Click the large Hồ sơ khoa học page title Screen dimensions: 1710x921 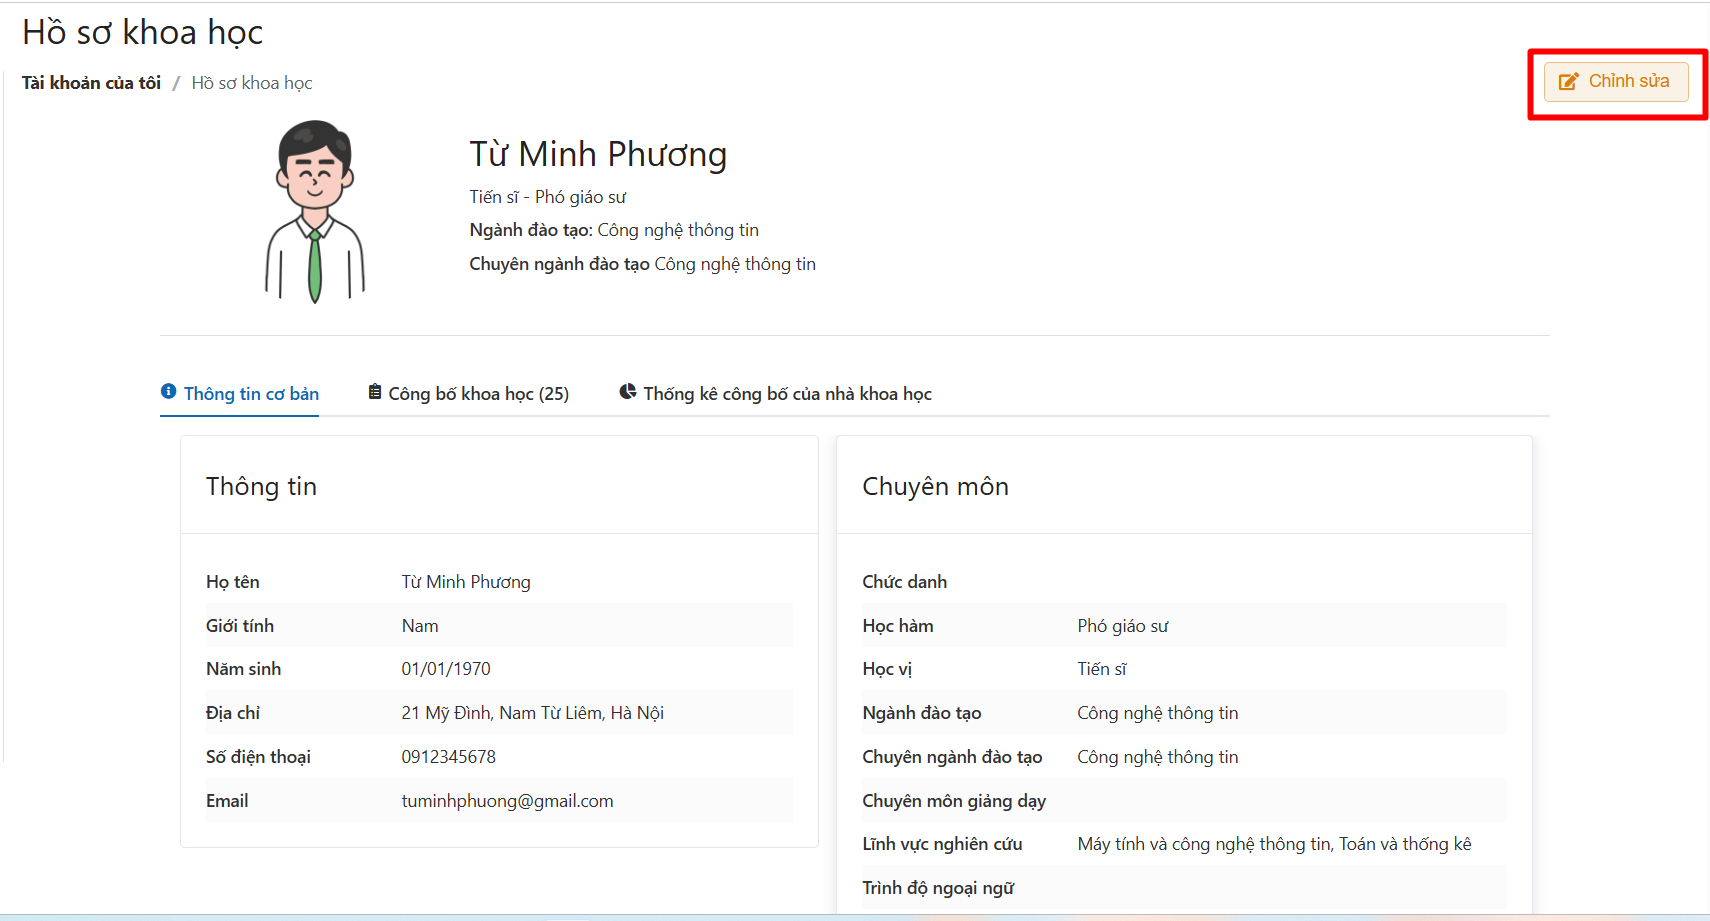tap(143, 33)
